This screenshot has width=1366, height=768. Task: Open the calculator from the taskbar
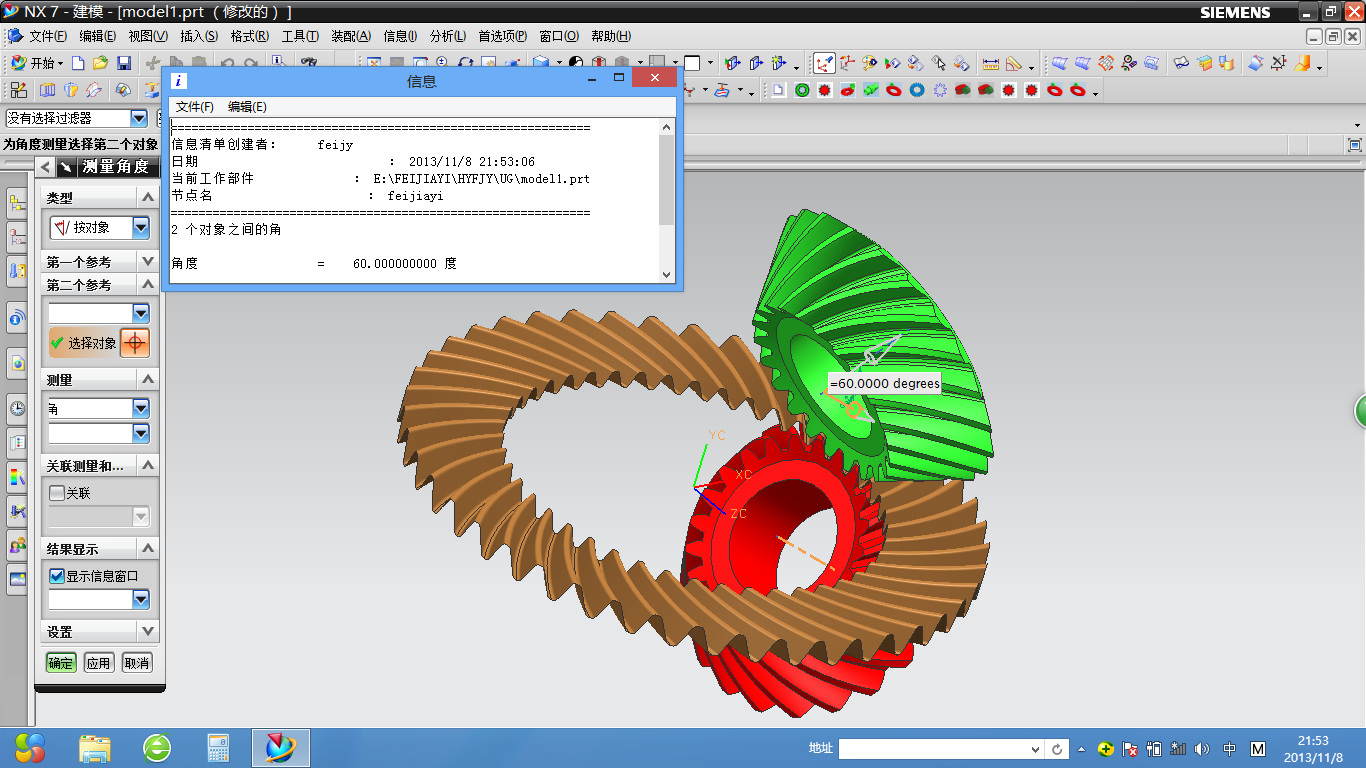(x=217, y=748)
